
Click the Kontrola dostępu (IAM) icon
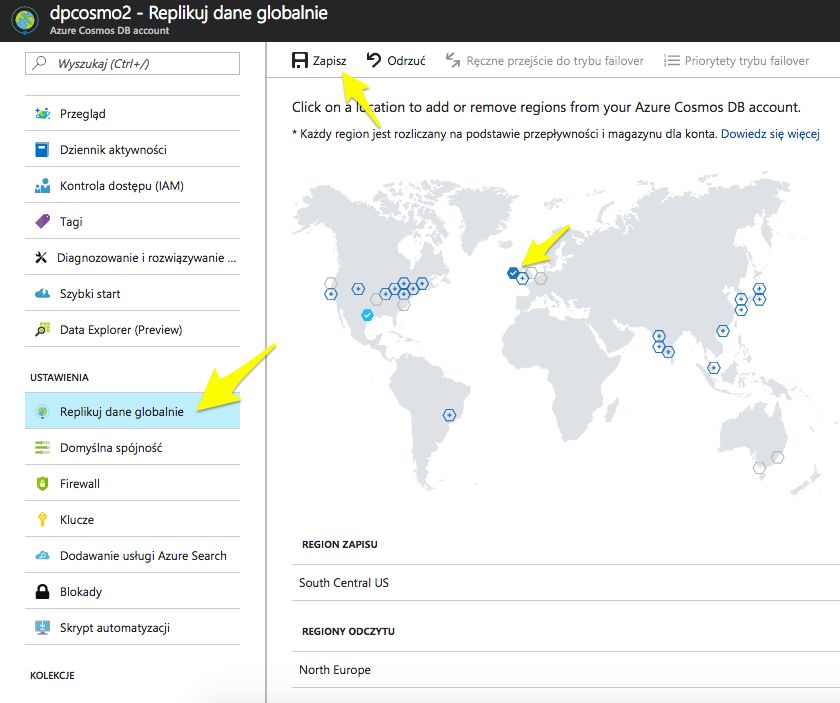[42, 186]
